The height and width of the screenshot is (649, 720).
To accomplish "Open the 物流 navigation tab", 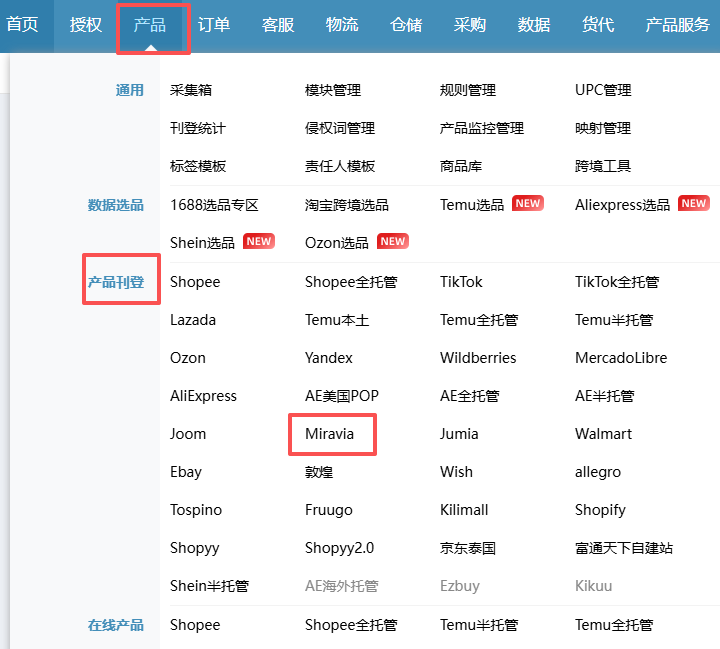I will (x=342, y=25).
